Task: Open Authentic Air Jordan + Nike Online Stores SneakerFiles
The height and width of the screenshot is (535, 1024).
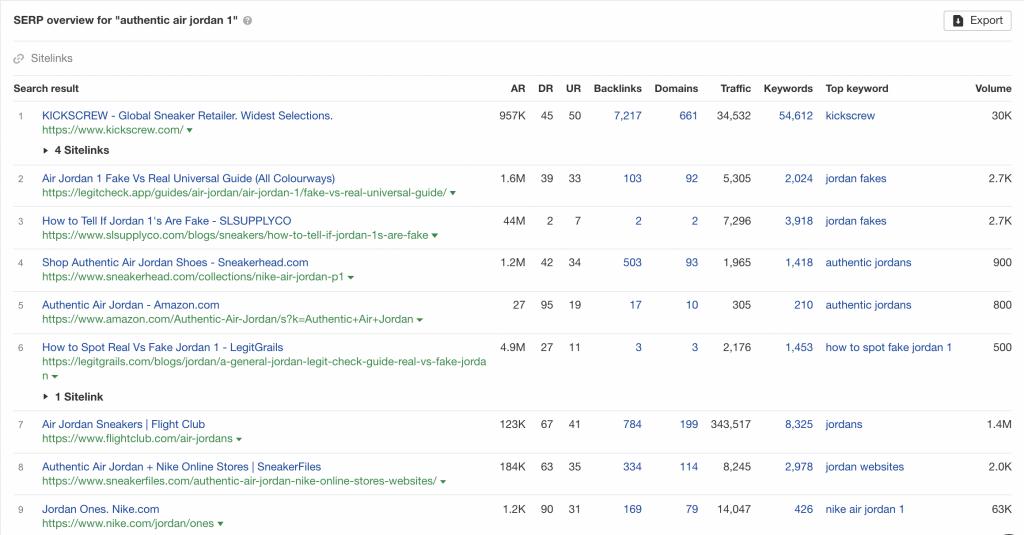Action: pos(182,467)
